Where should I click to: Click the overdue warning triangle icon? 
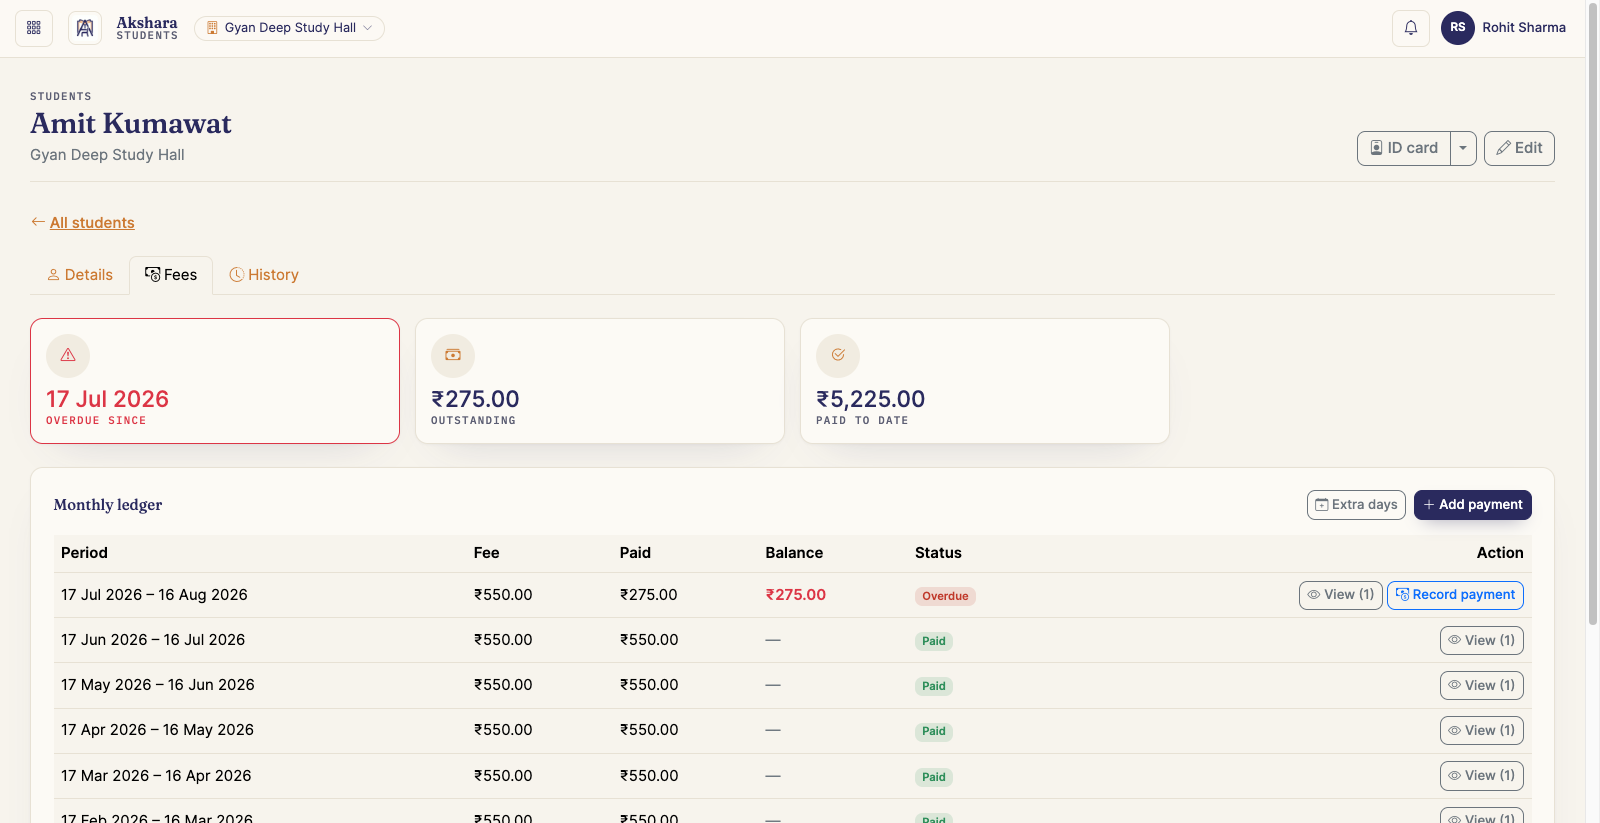[68, 355]
